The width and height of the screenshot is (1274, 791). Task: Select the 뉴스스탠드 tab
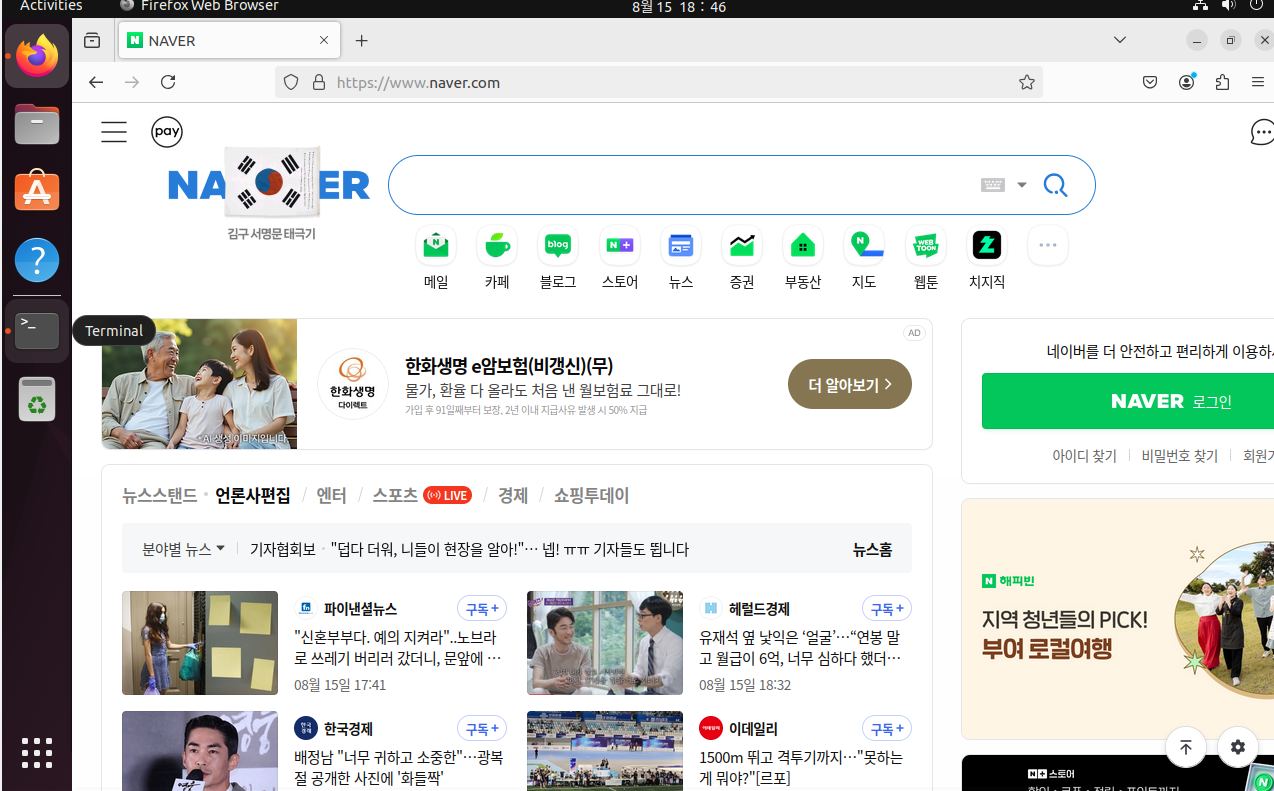click(160, 495)
